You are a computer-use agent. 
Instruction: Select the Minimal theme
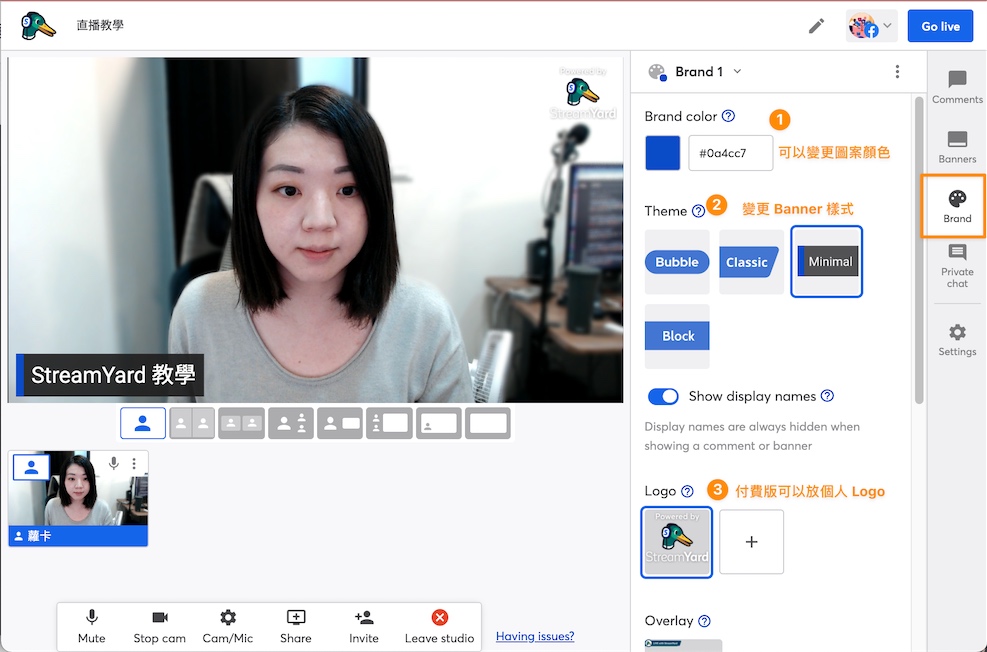[x=826, y=262]
